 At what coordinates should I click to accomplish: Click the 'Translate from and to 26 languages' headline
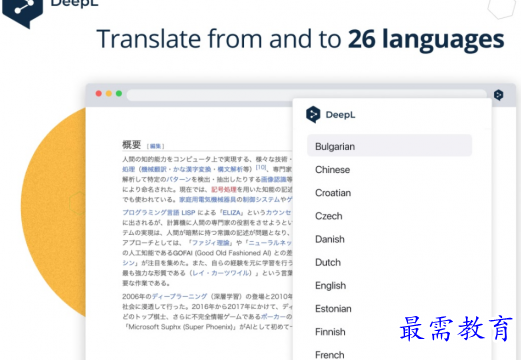(x=300, y=39)
